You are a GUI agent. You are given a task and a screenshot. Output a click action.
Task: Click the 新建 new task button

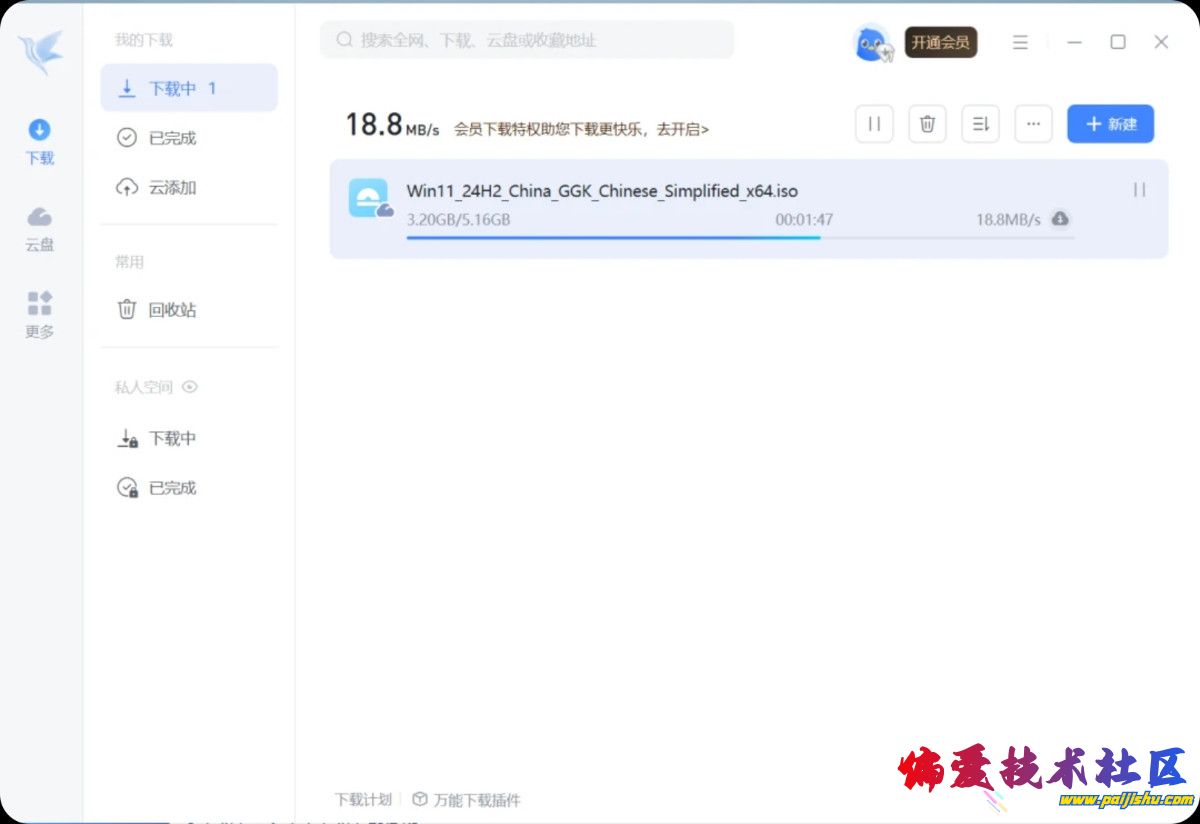1110,124
